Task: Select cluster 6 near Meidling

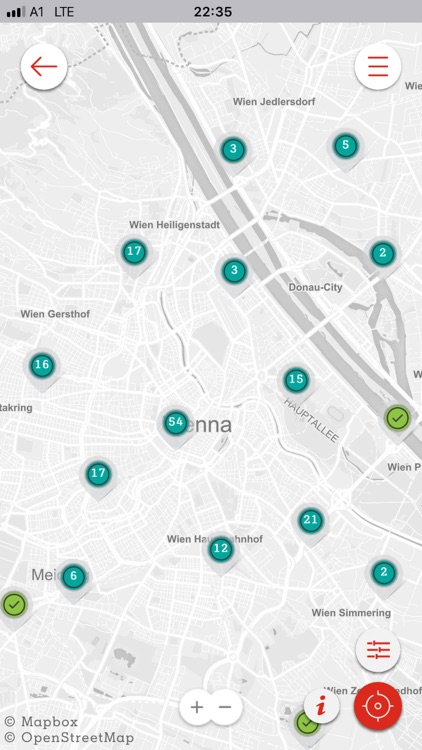Action: [73, 576]
